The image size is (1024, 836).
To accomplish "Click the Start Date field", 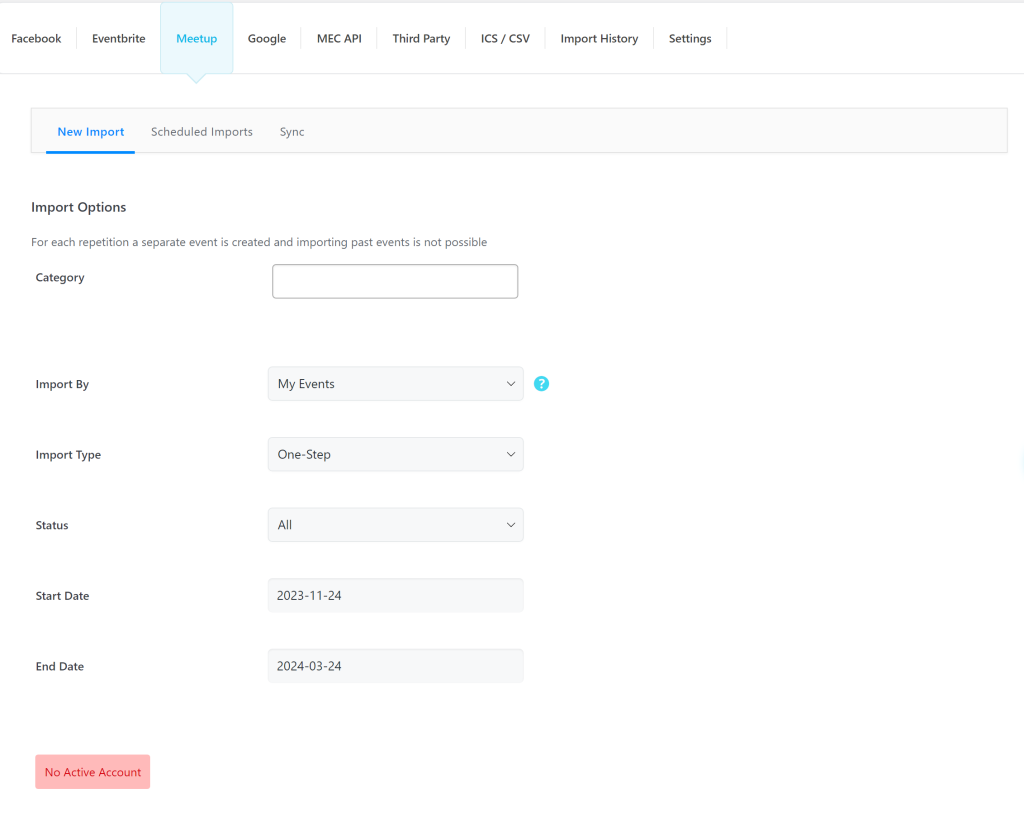I will (395, 595).
